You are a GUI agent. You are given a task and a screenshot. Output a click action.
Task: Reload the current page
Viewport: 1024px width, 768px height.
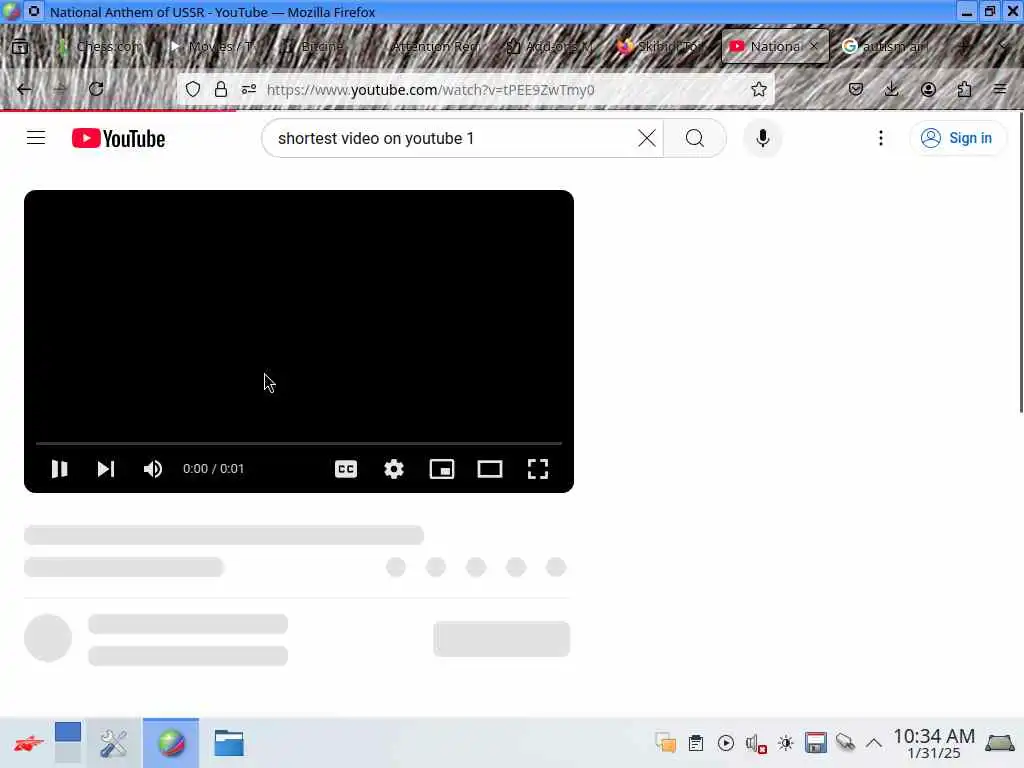pos(96,89)
